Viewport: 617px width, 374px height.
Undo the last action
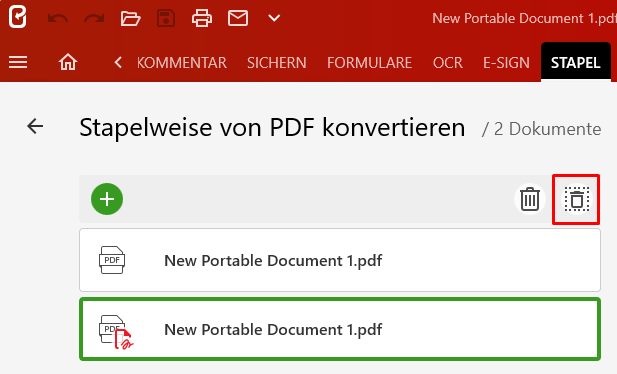(58, 18)
